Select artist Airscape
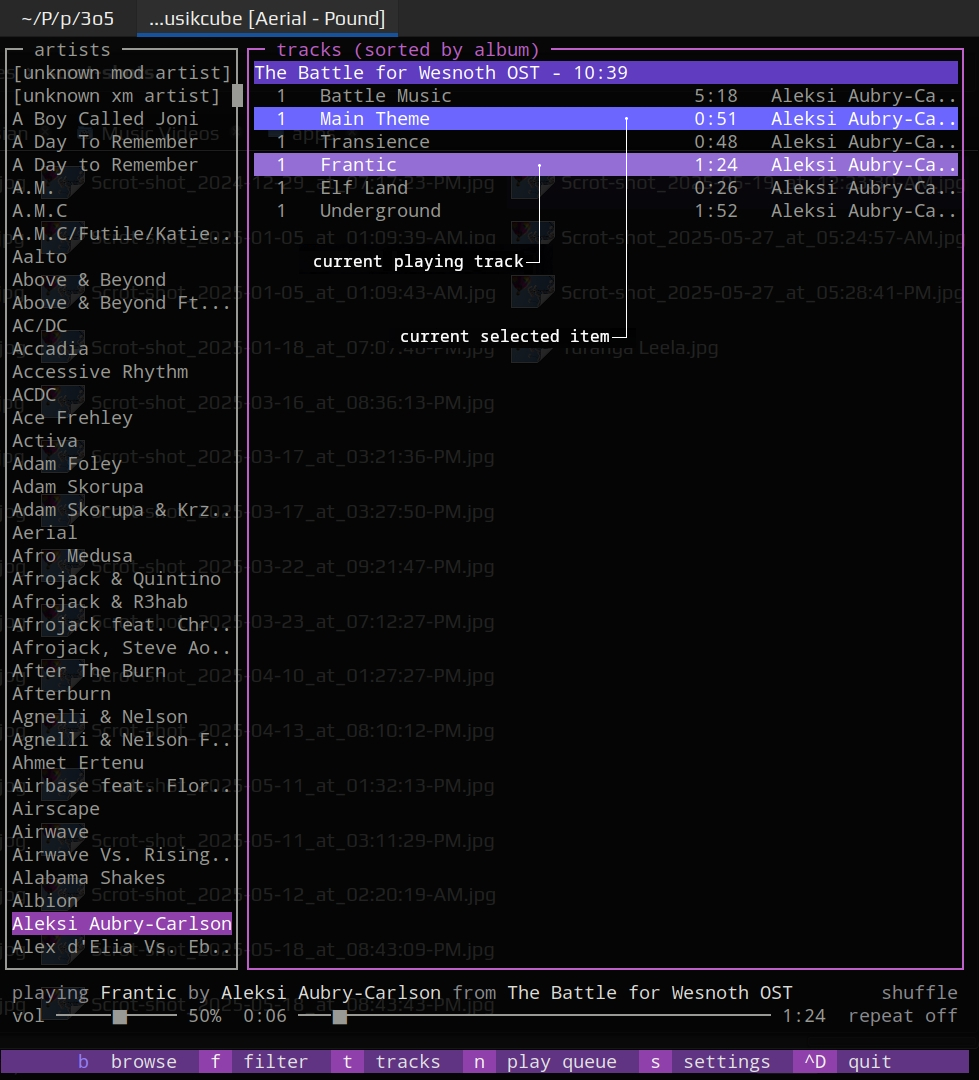The image size is (979, 1080). click(x=56, y=809)
